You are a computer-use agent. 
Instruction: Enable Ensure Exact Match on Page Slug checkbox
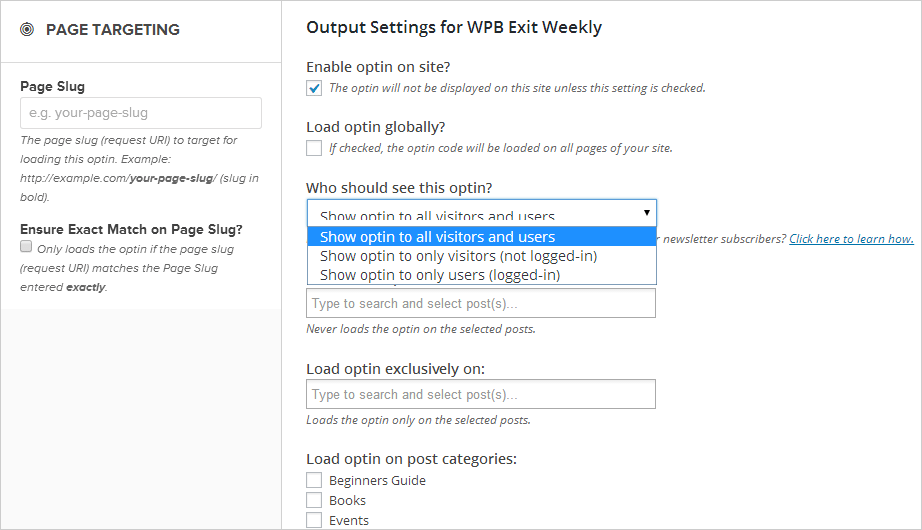[x=26, y=246]
